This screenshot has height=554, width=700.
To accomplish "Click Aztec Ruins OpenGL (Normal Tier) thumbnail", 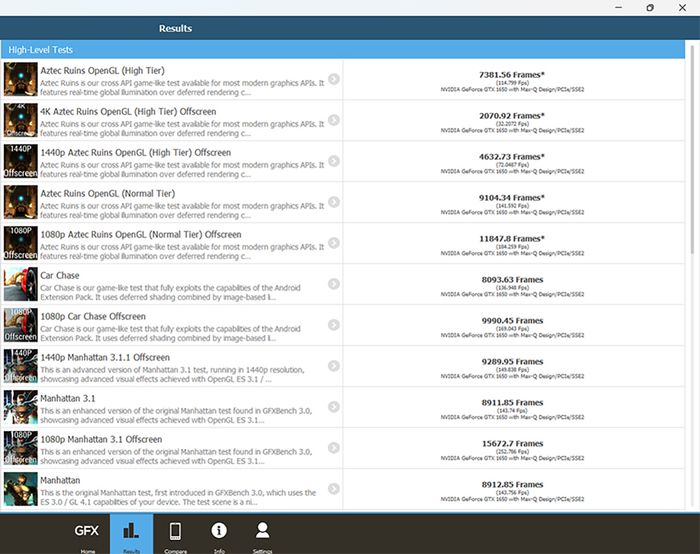I will pos(21,202).
